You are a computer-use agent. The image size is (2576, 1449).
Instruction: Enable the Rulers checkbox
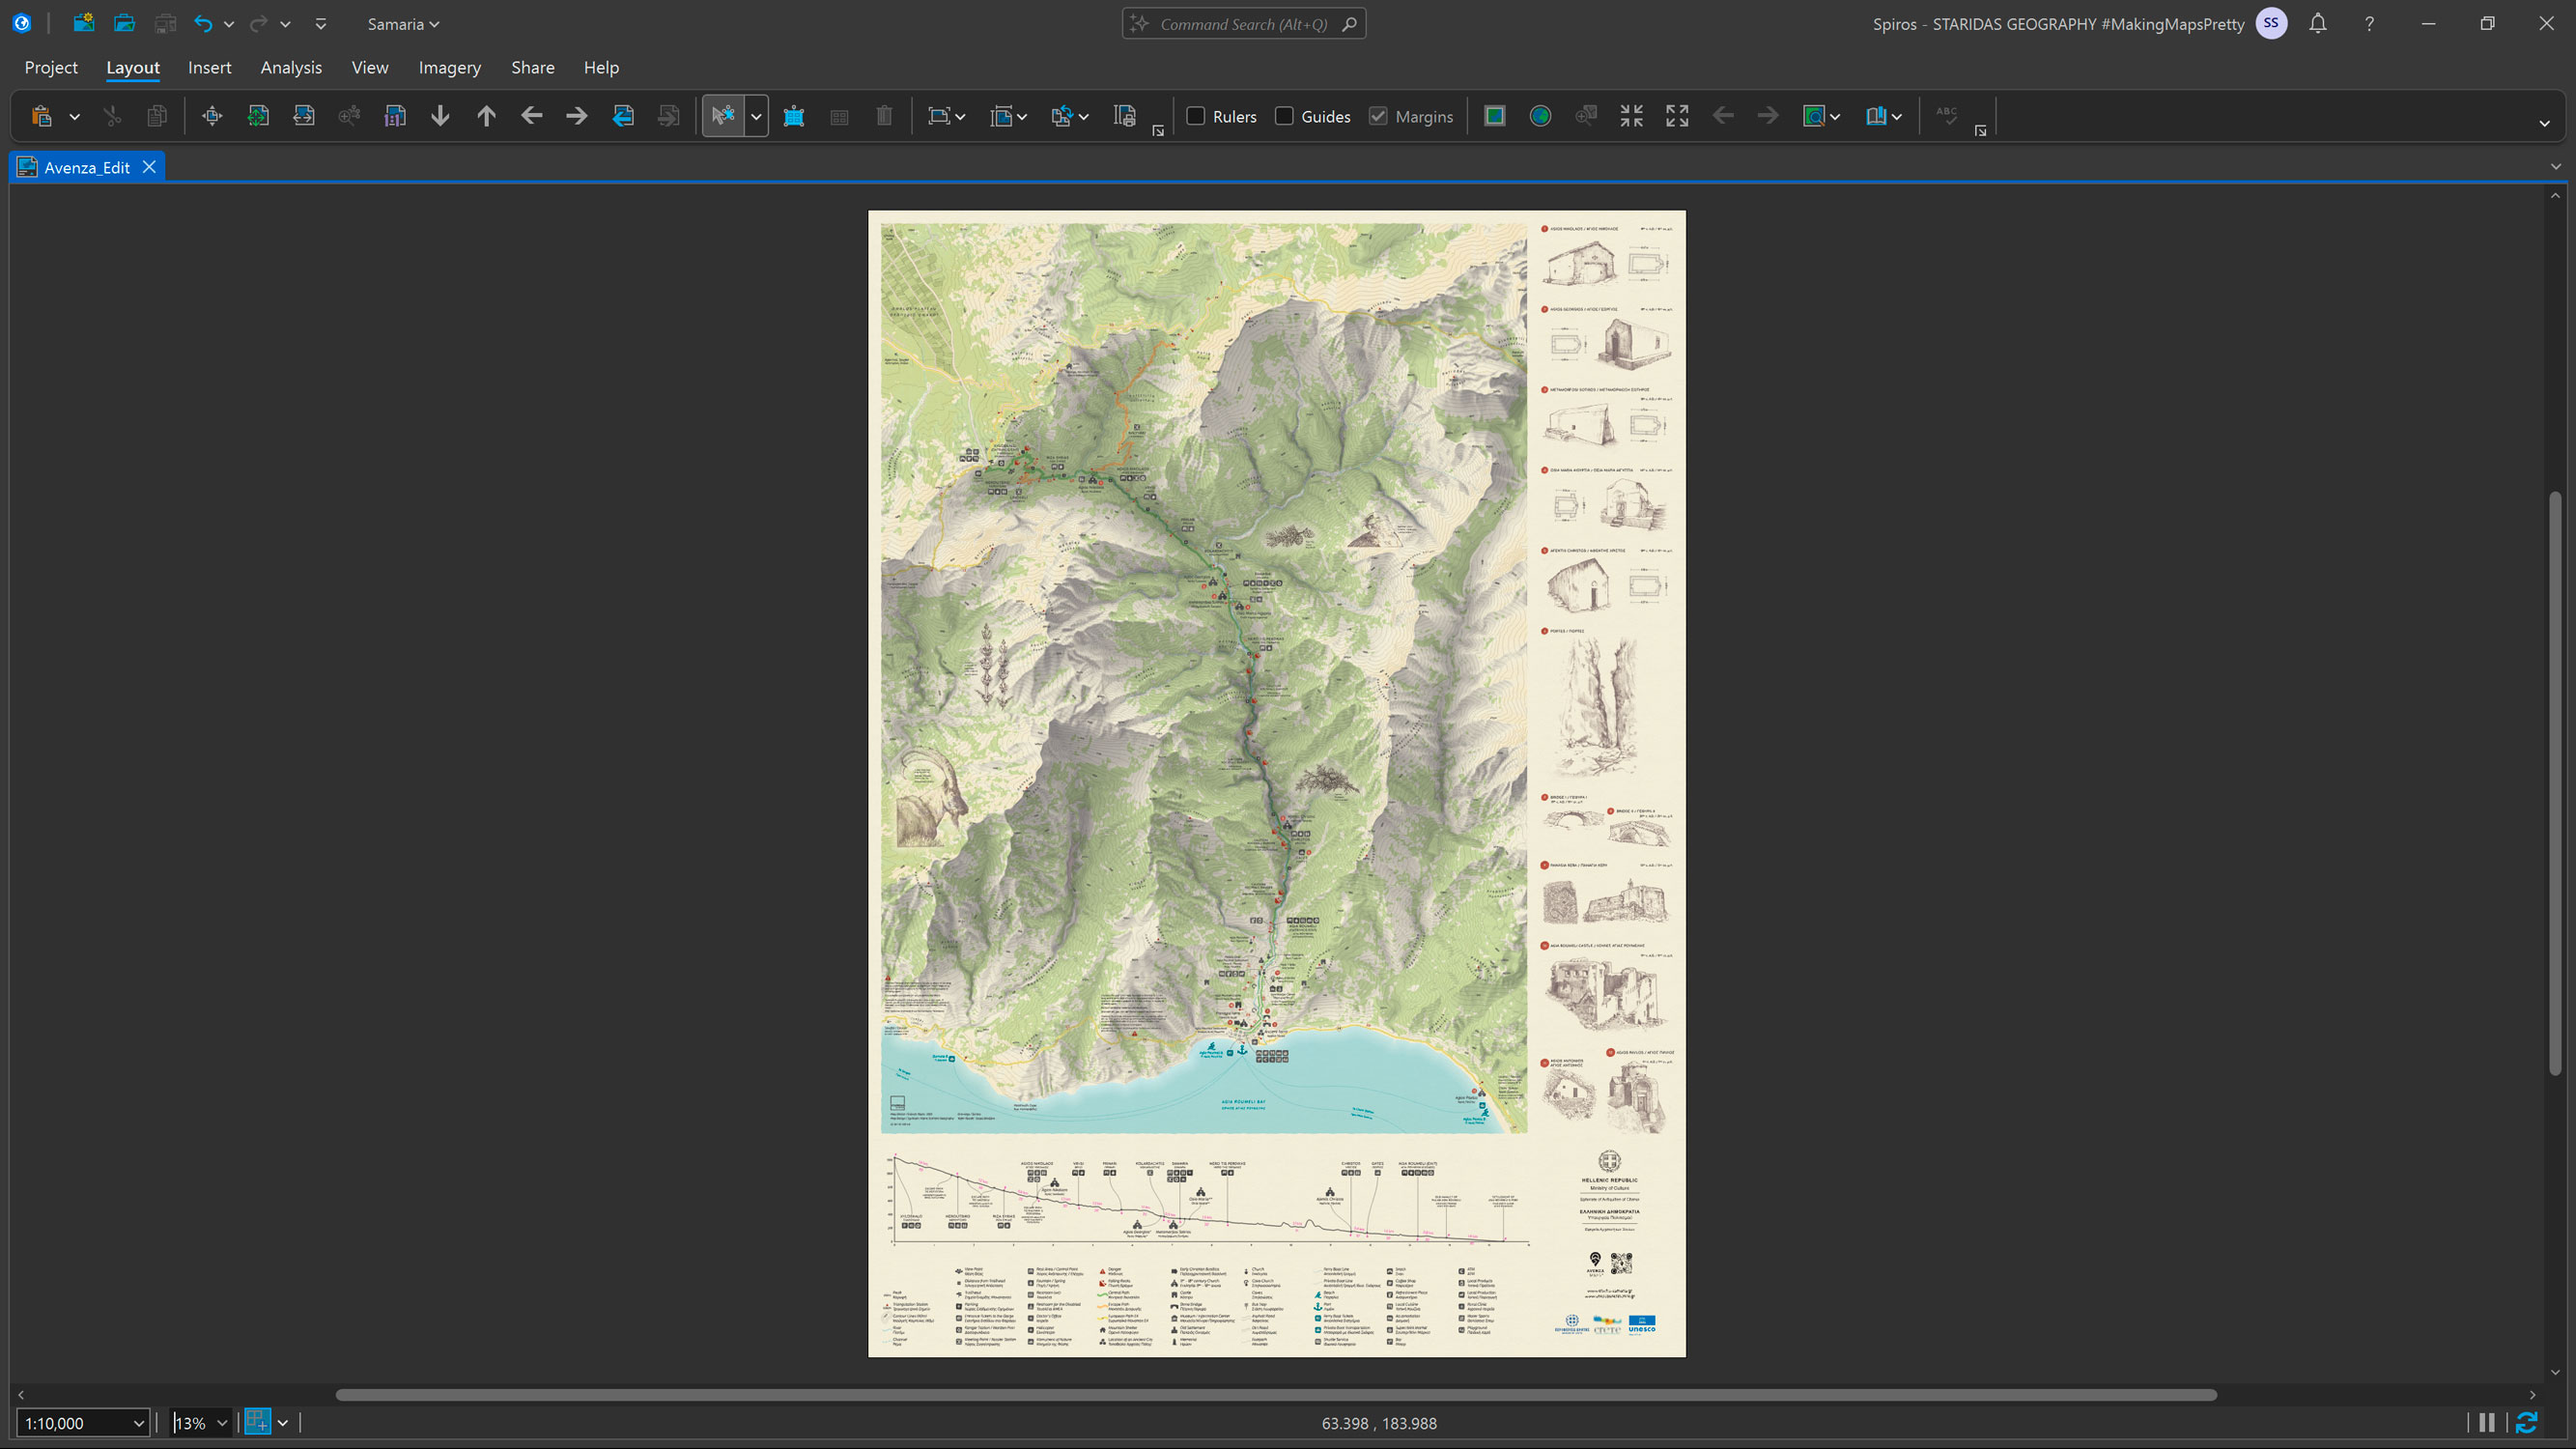[x=1196, y=116]
